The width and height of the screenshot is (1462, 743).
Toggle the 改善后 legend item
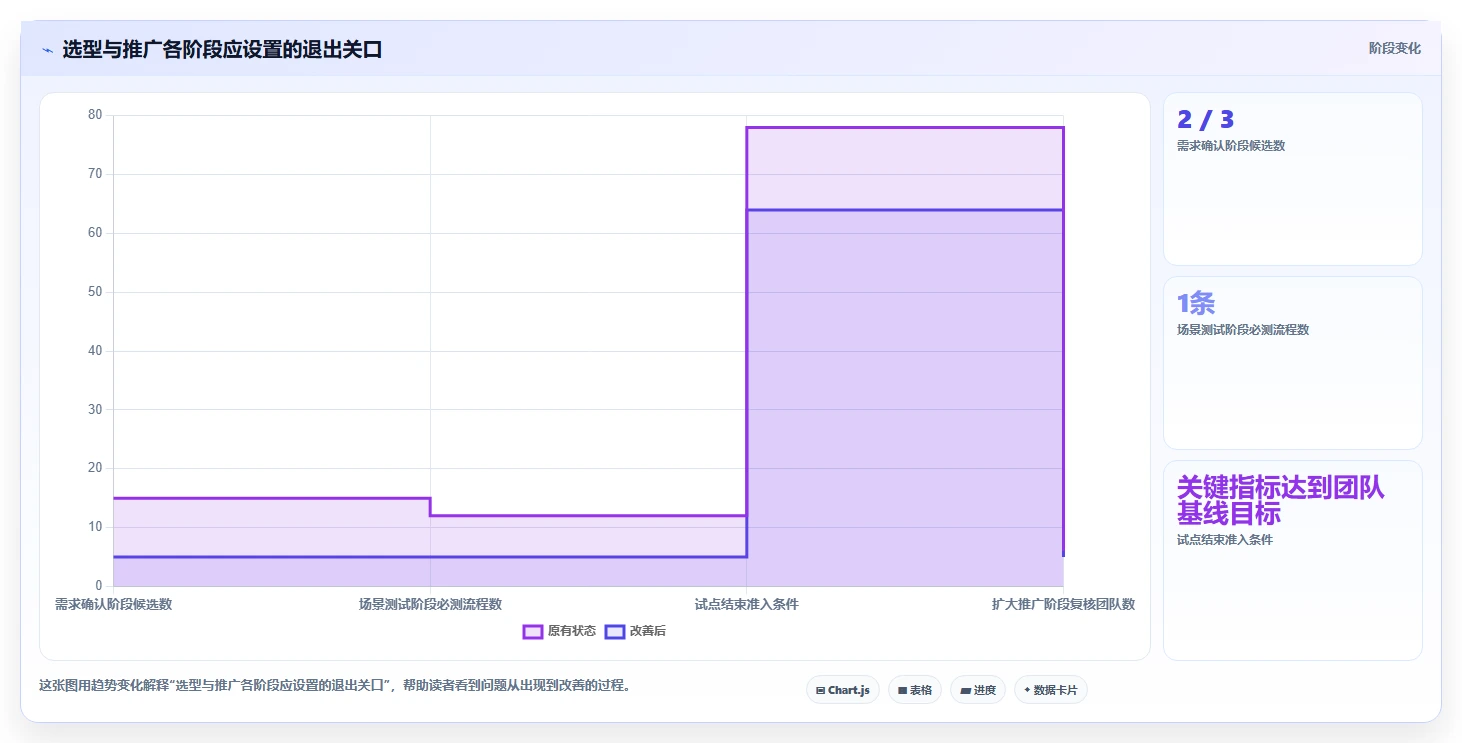(x=636, y=631)
